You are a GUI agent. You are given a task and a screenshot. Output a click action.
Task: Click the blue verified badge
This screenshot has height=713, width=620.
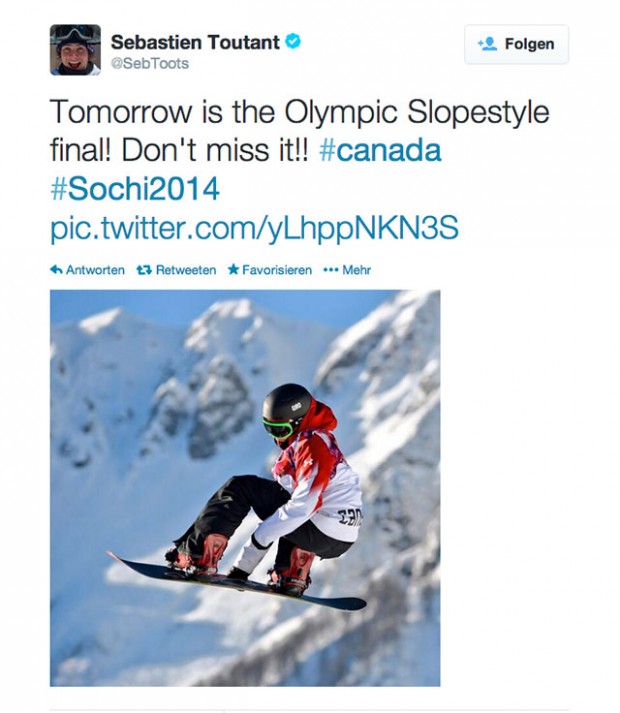pyautogui.click(x=293, y=41)
